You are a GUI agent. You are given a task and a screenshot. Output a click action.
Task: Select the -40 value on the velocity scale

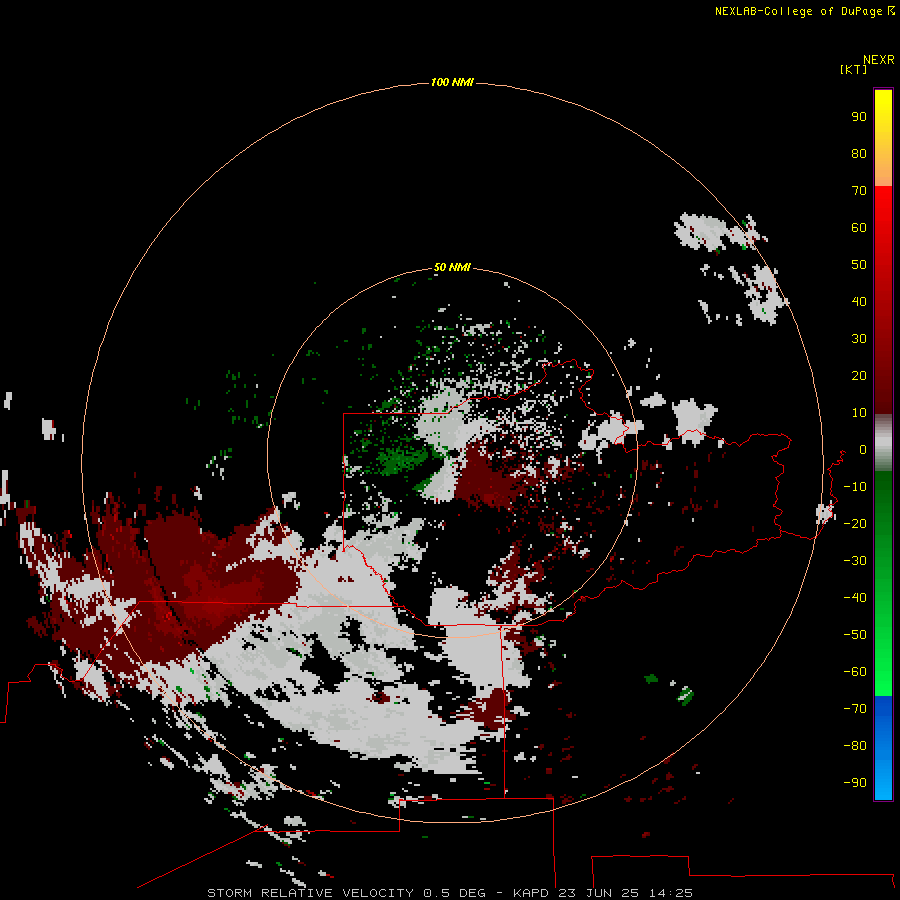pyautogui.click(x=855, y=598)
